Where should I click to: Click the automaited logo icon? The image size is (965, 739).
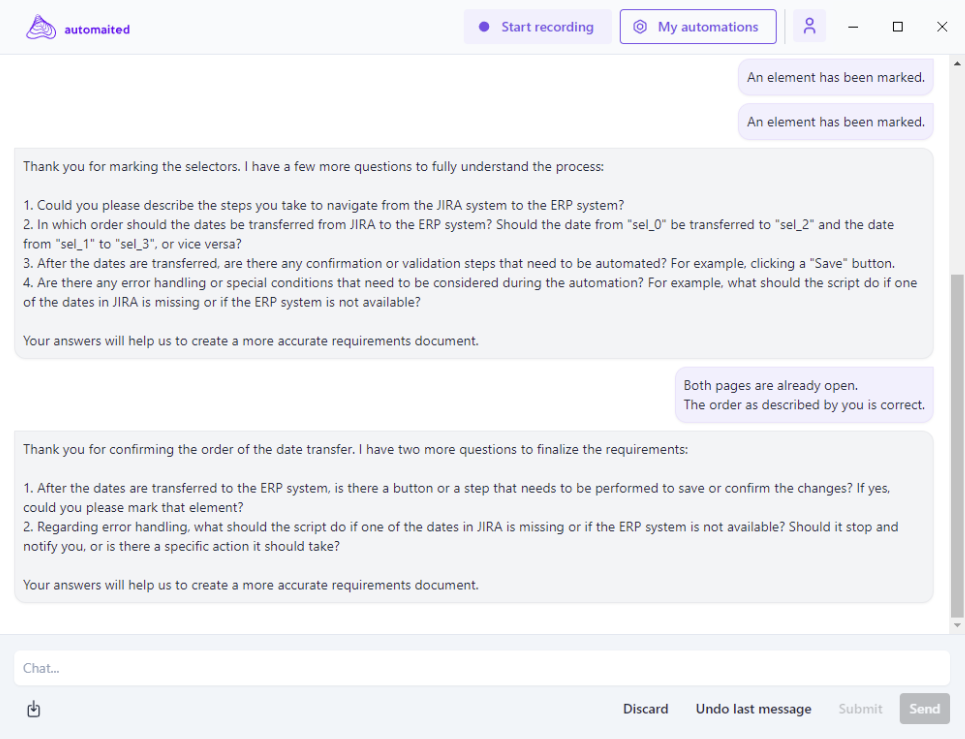pos(41,28)
